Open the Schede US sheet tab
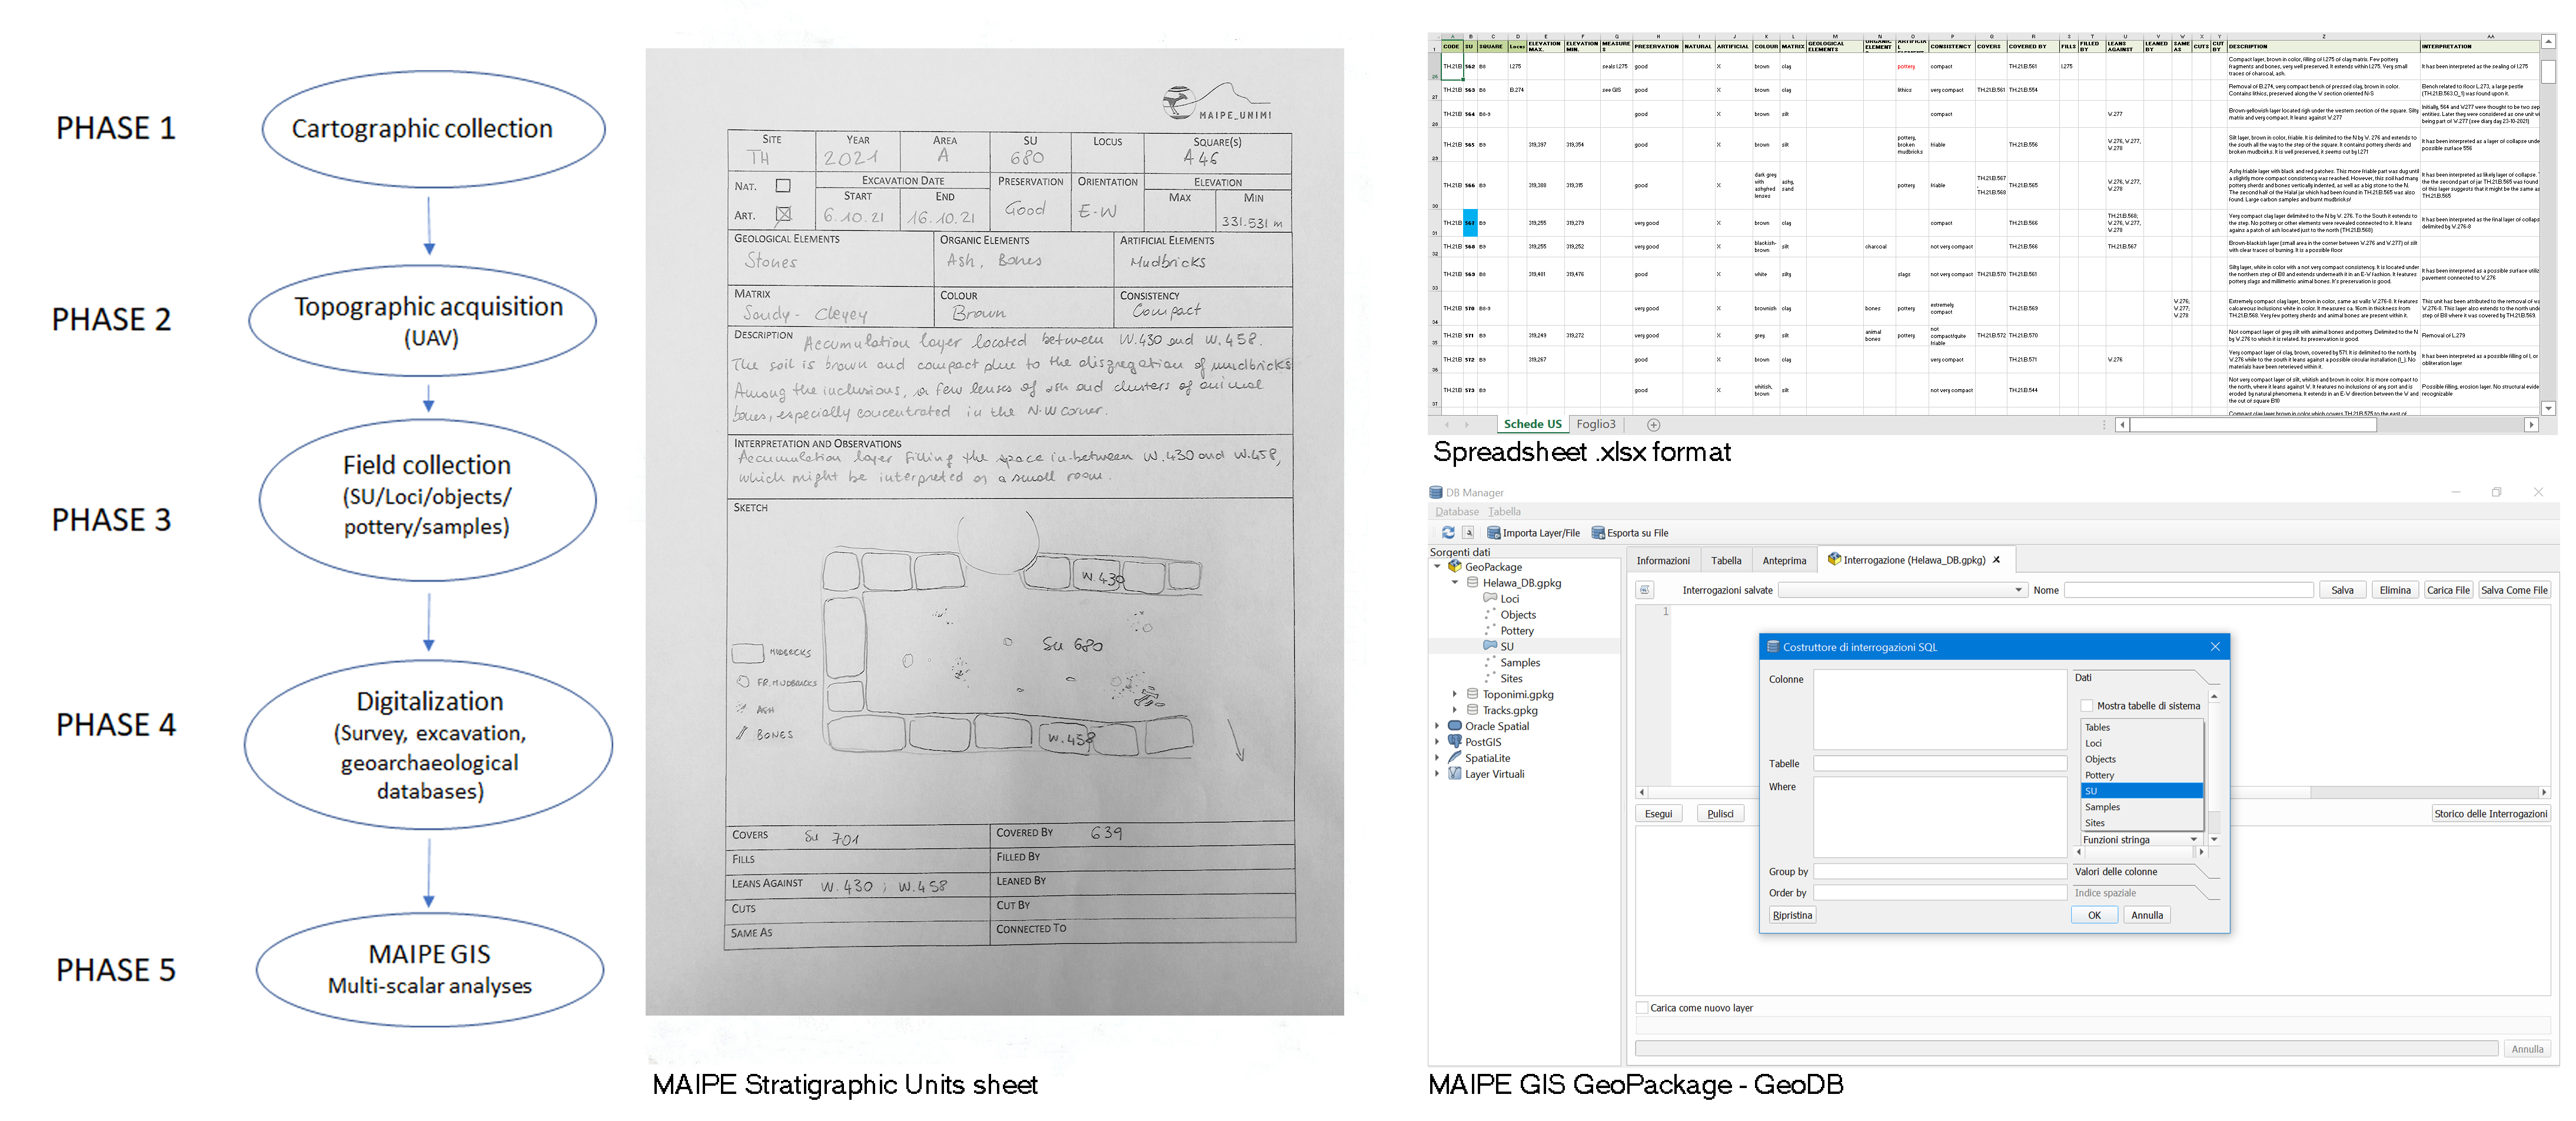This screenshot has width=2576, height=1121. tap(1532, 424)
